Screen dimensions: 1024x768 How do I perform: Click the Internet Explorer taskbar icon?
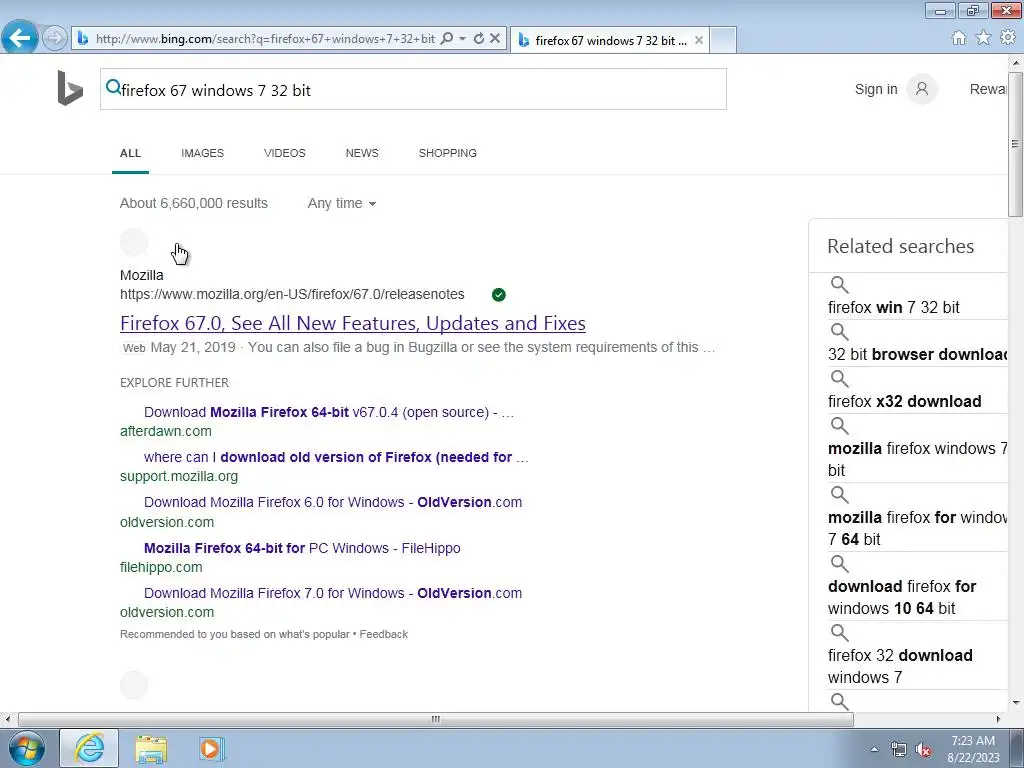click(x=89, y=748)
